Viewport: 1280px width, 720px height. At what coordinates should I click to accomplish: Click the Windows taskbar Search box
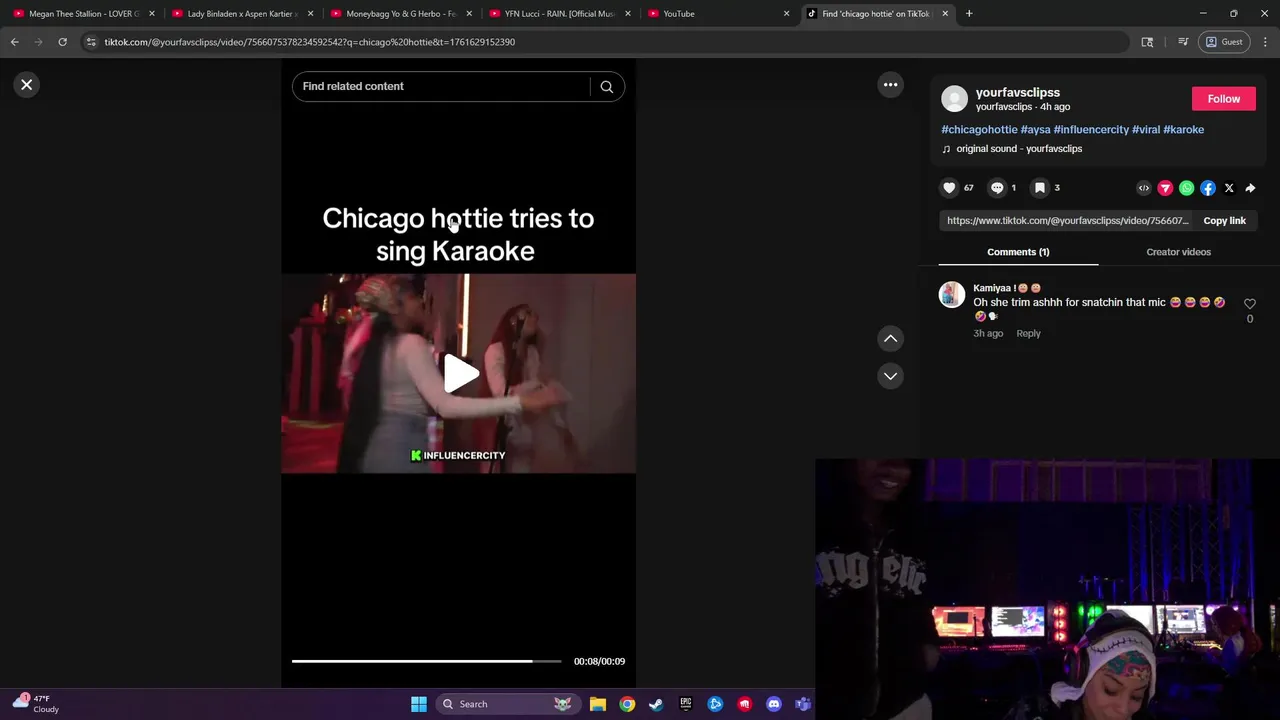coord(507,704)
